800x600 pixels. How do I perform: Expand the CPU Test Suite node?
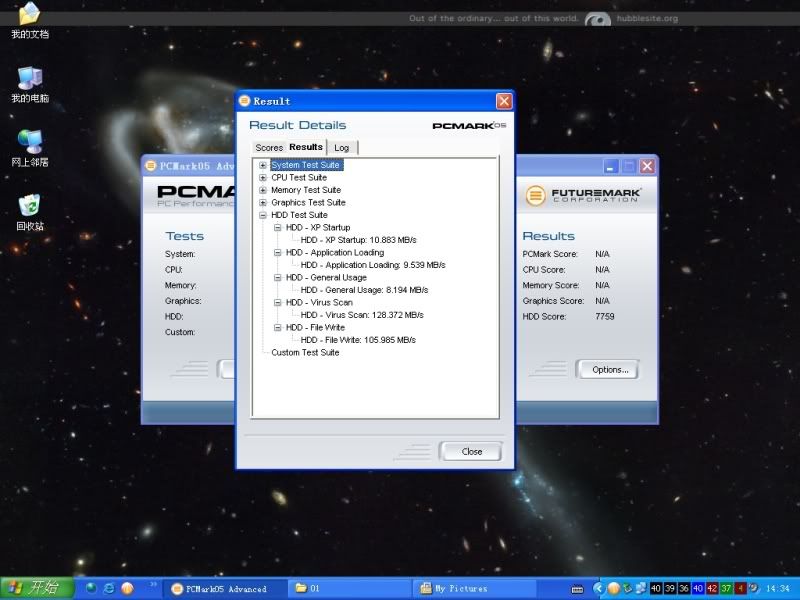263,178
